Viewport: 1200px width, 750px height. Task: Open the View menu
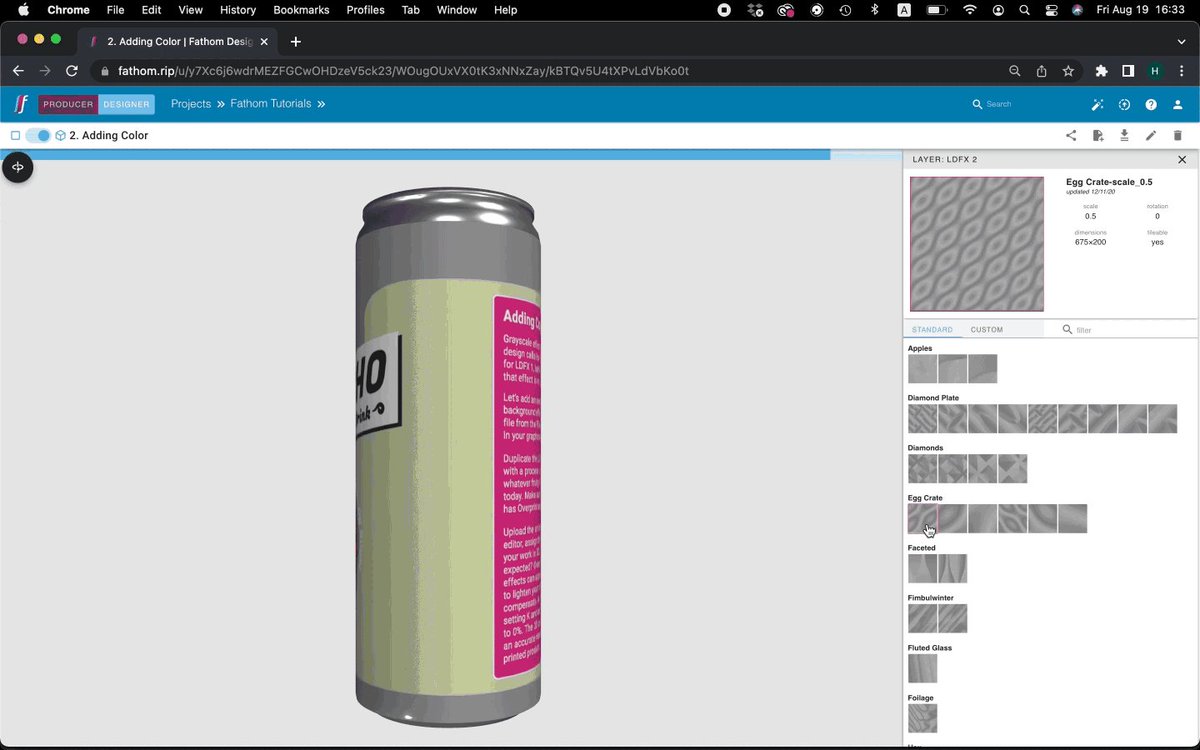tap(190, 10)
